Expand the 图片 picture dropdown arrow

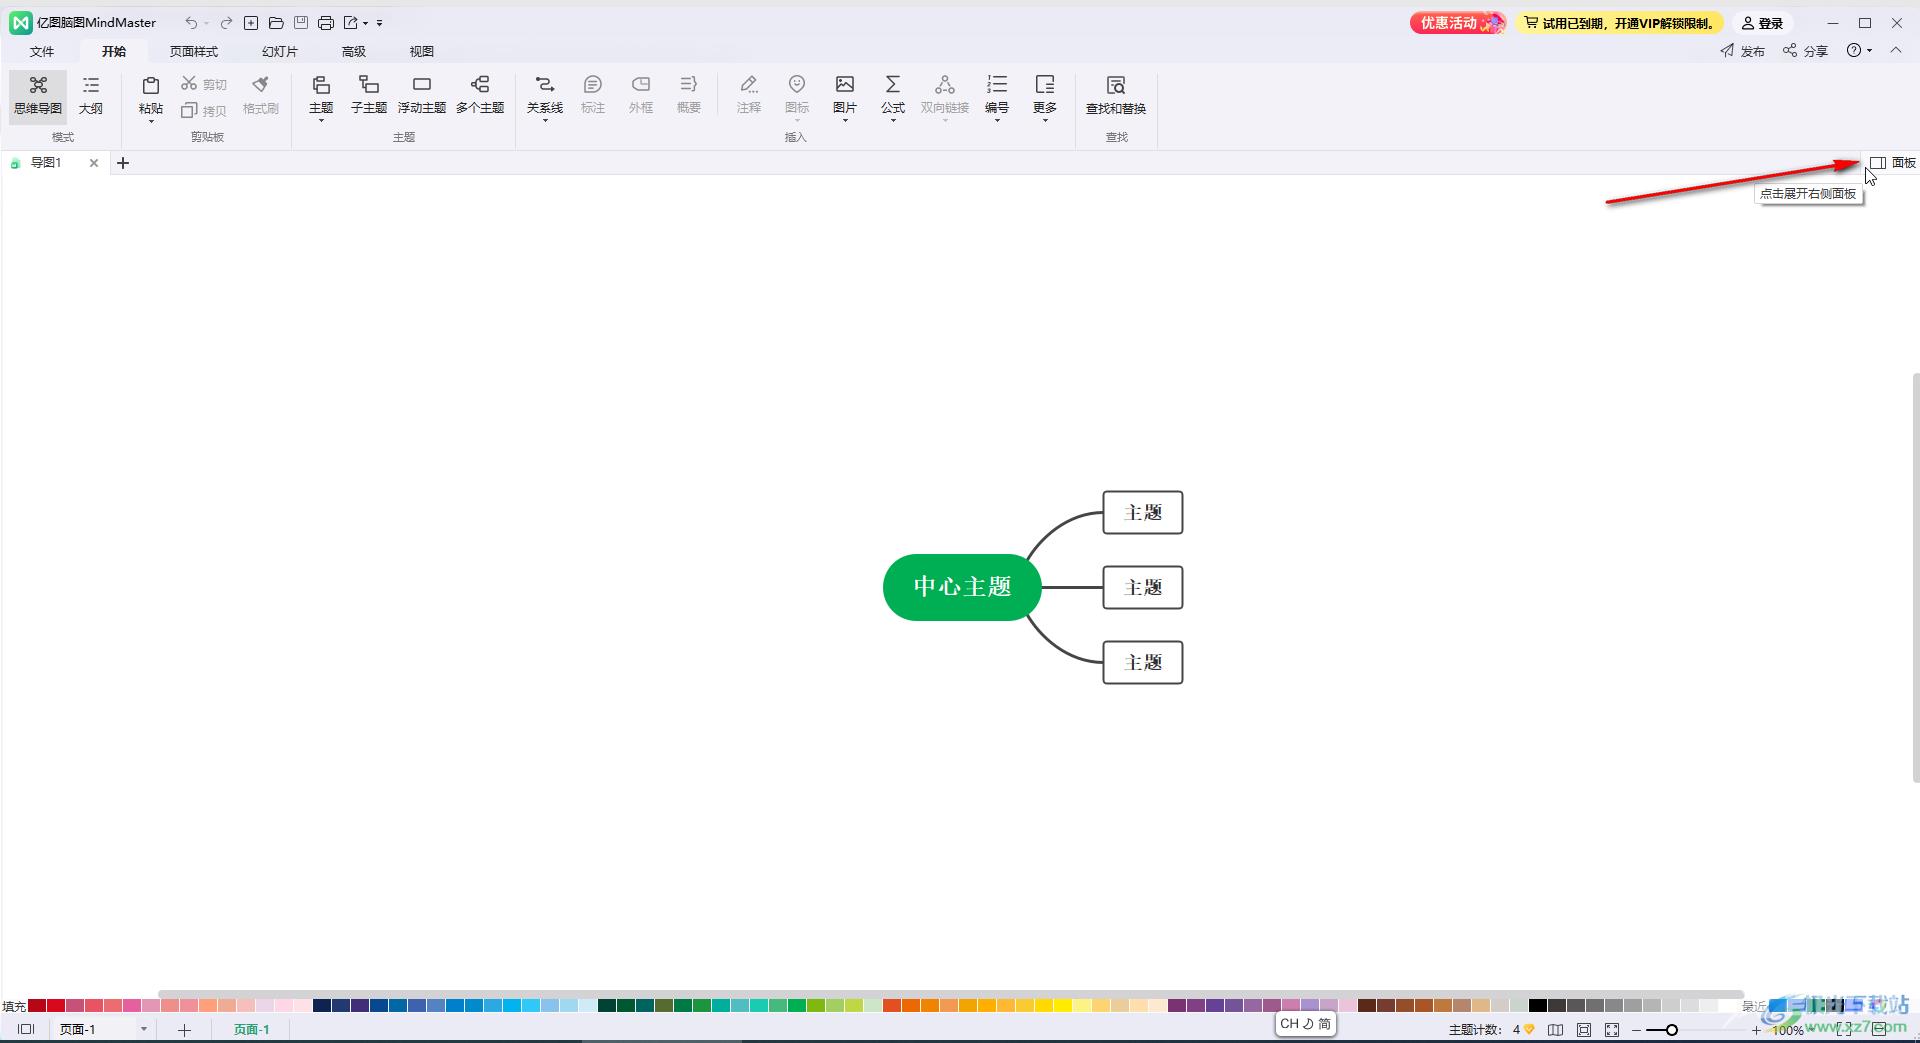(x=845, y=120)
